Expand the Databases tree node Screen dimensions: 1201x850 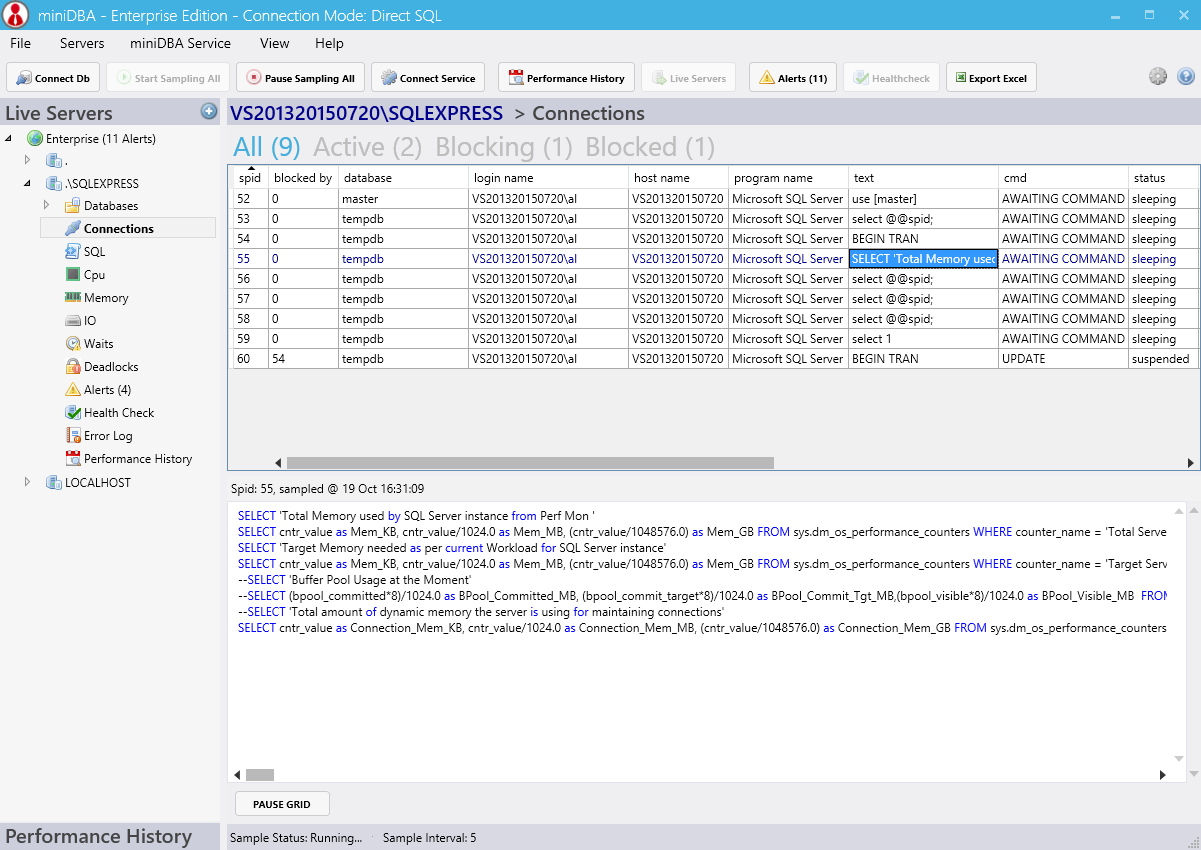click(46, 206)
